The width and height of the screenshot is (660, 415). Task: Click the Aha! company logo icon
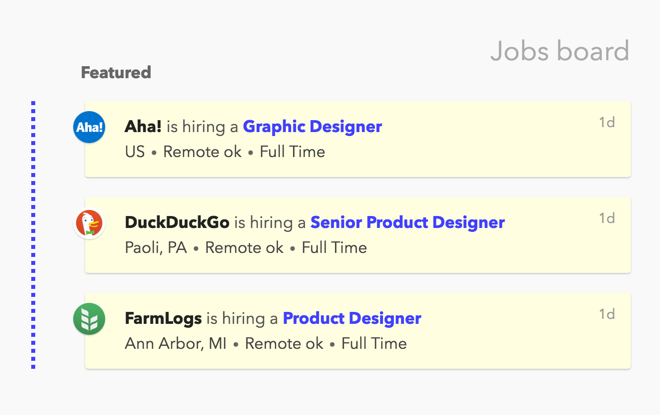90,127
